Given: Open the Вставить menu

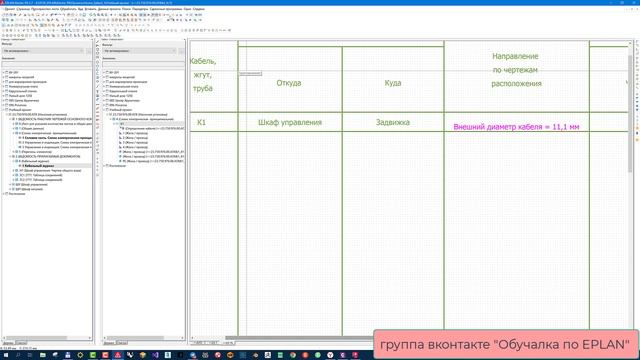Looking at the screenshot, I should [x=91, y=9].
